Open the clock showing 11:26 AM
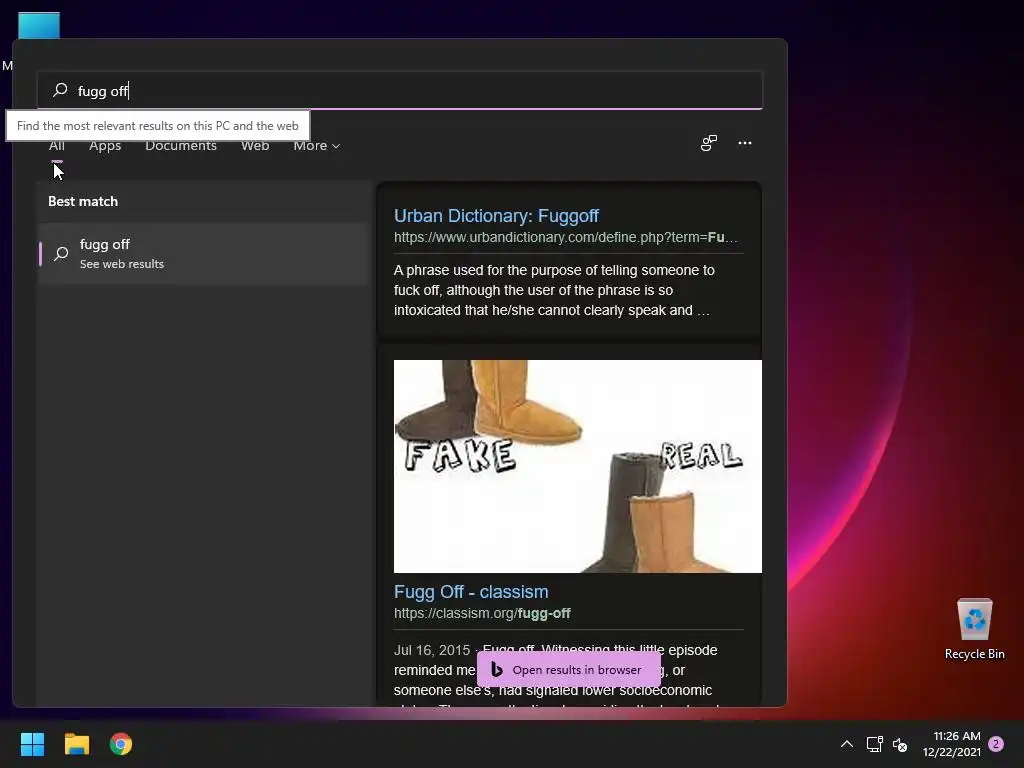 [952, 744]
